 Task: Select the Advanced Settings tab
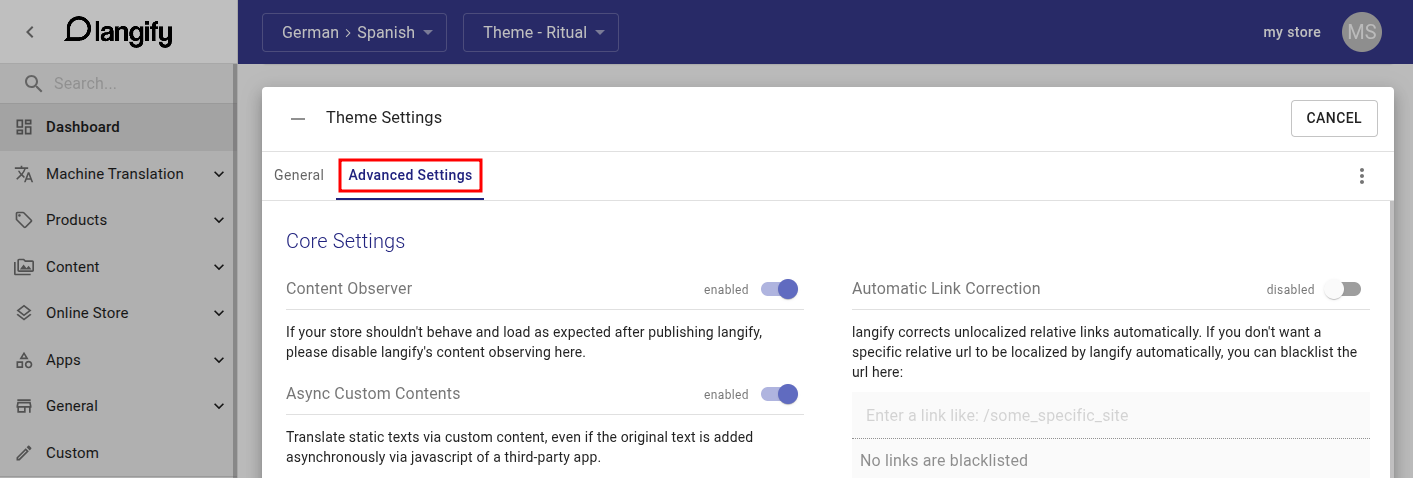click(x=410, y=175)
